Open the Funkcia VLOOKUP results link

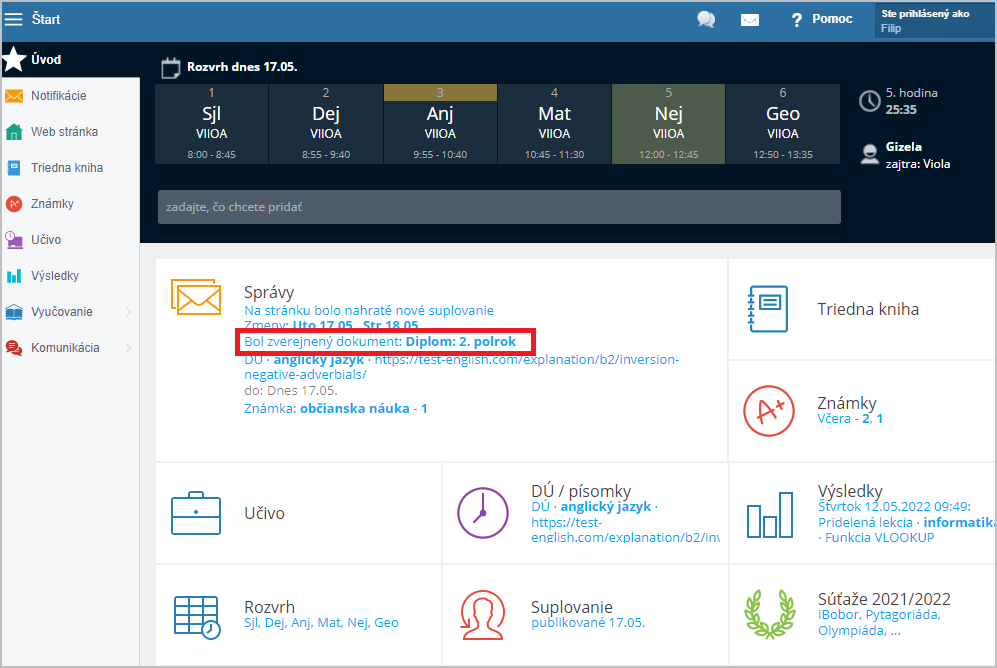pos(879,537)
